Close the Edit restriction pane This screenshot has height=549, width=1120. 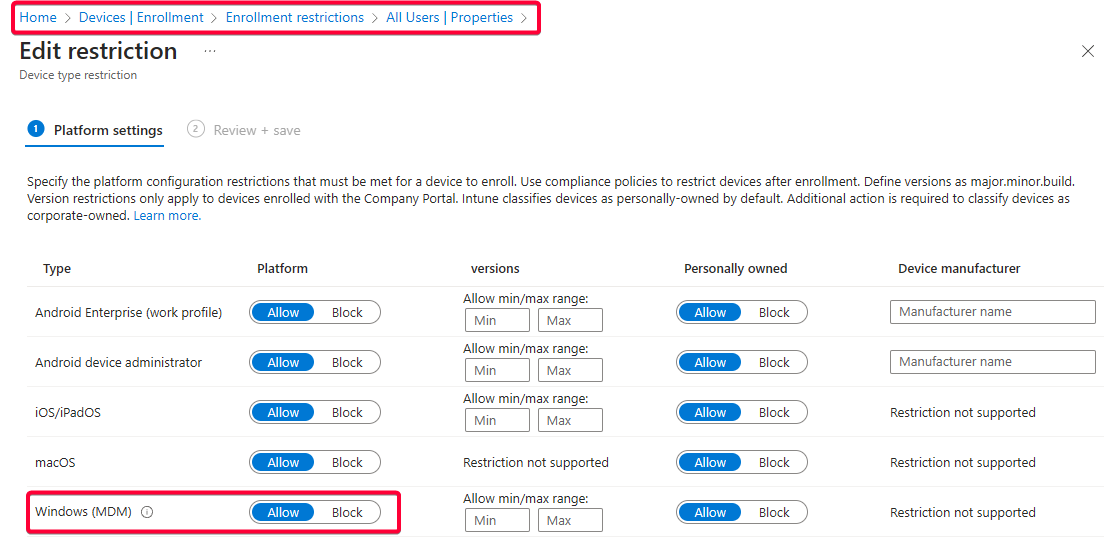pos(1088,51)
